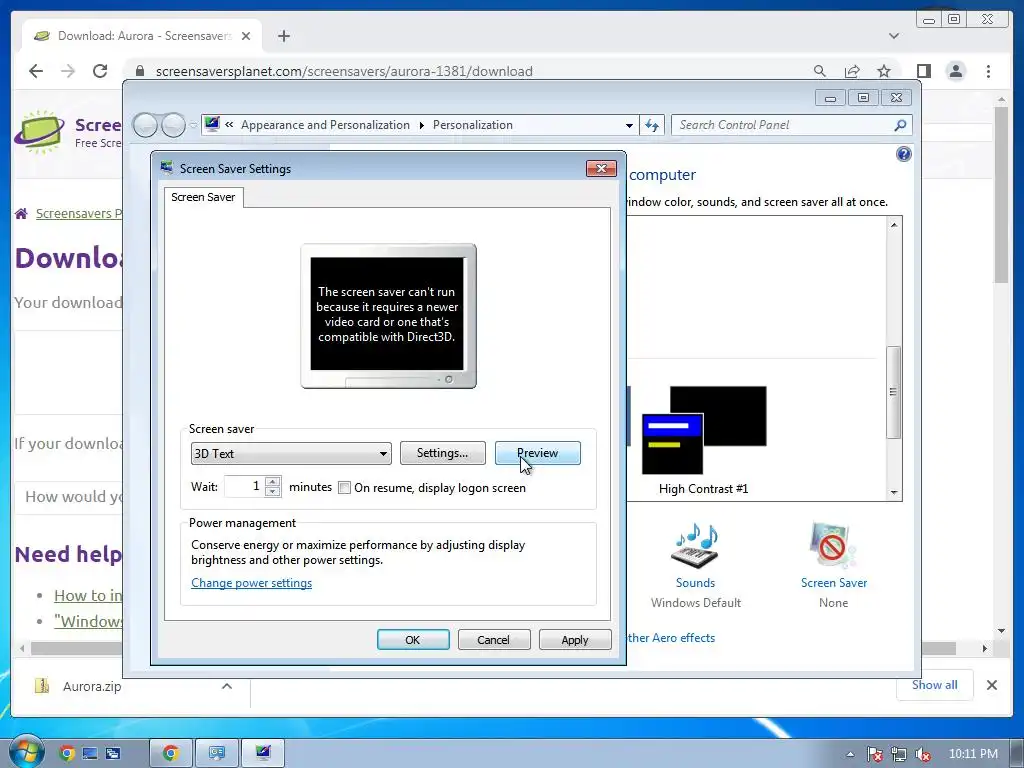The image size is (1024, 768).
Task: Open the Chrome profile icon
Action: point(955,71)
